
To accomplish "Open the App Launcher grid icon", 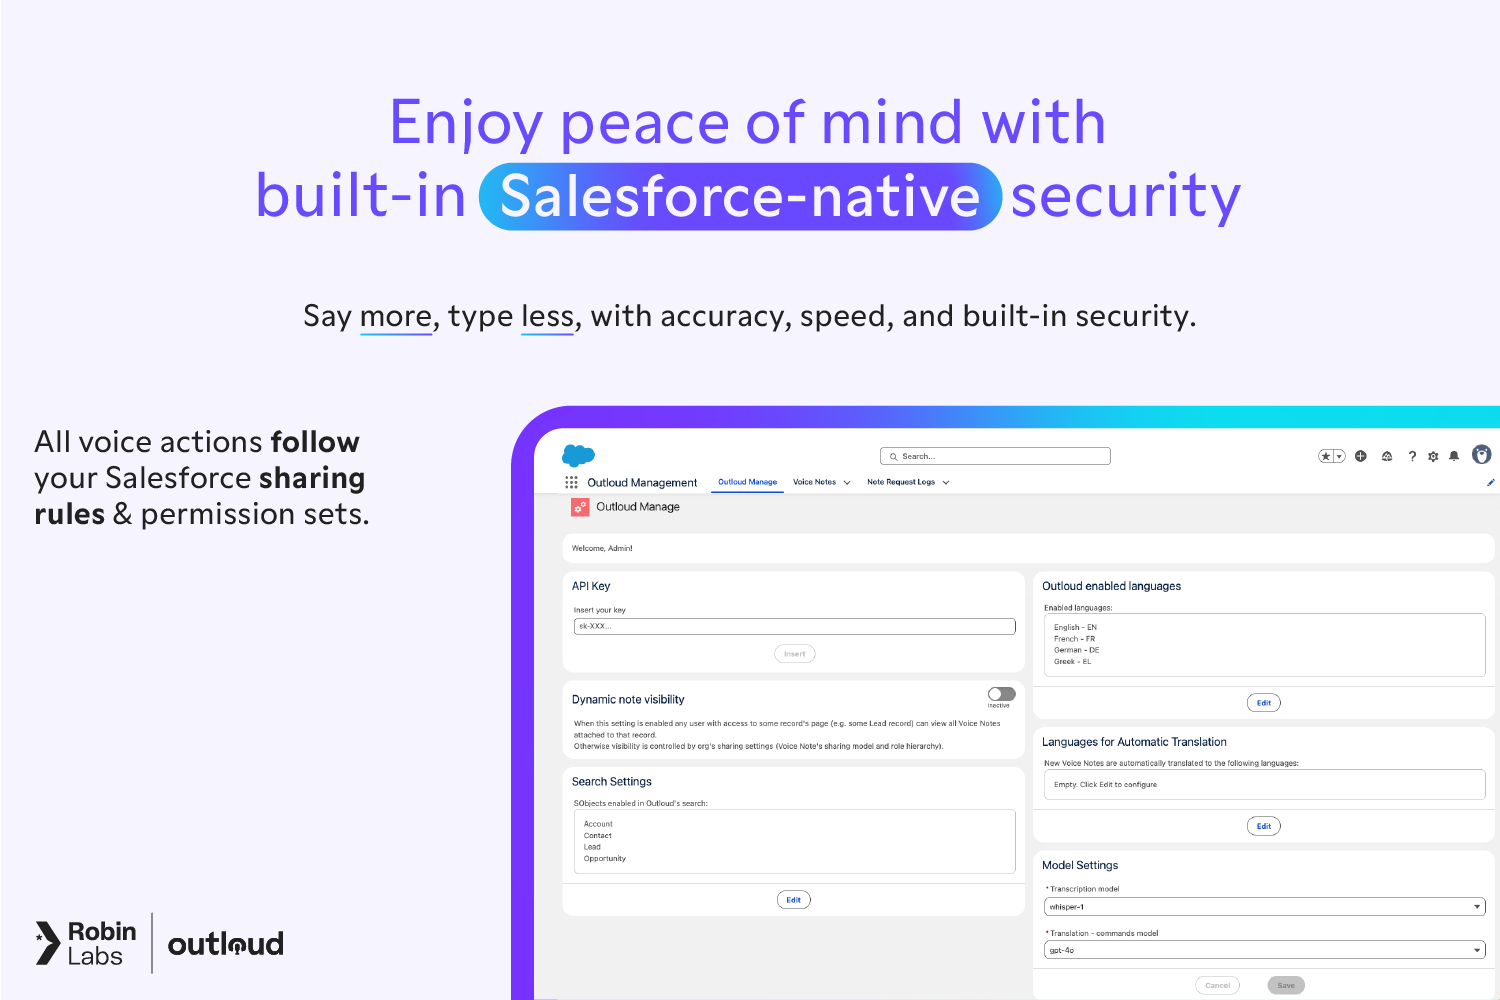I will pos(571,482).
